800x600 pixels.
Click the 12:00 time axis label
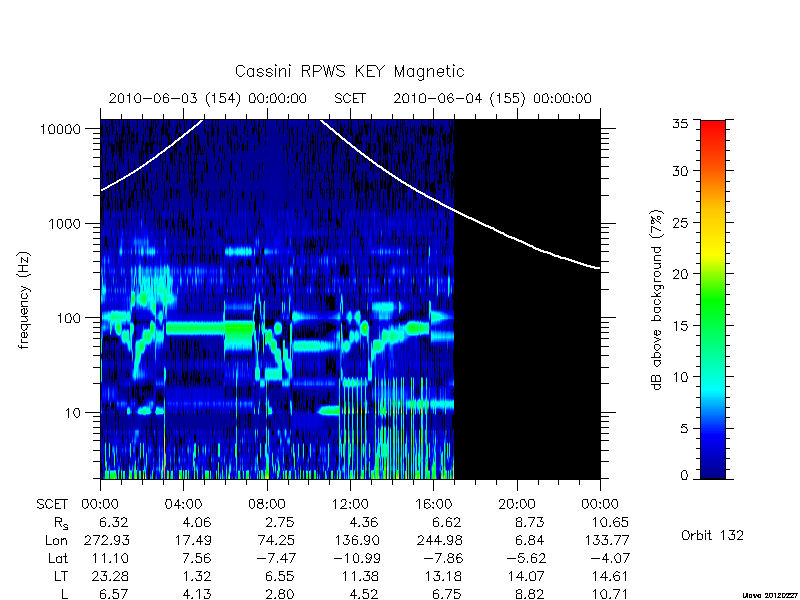tap(350, 505)
